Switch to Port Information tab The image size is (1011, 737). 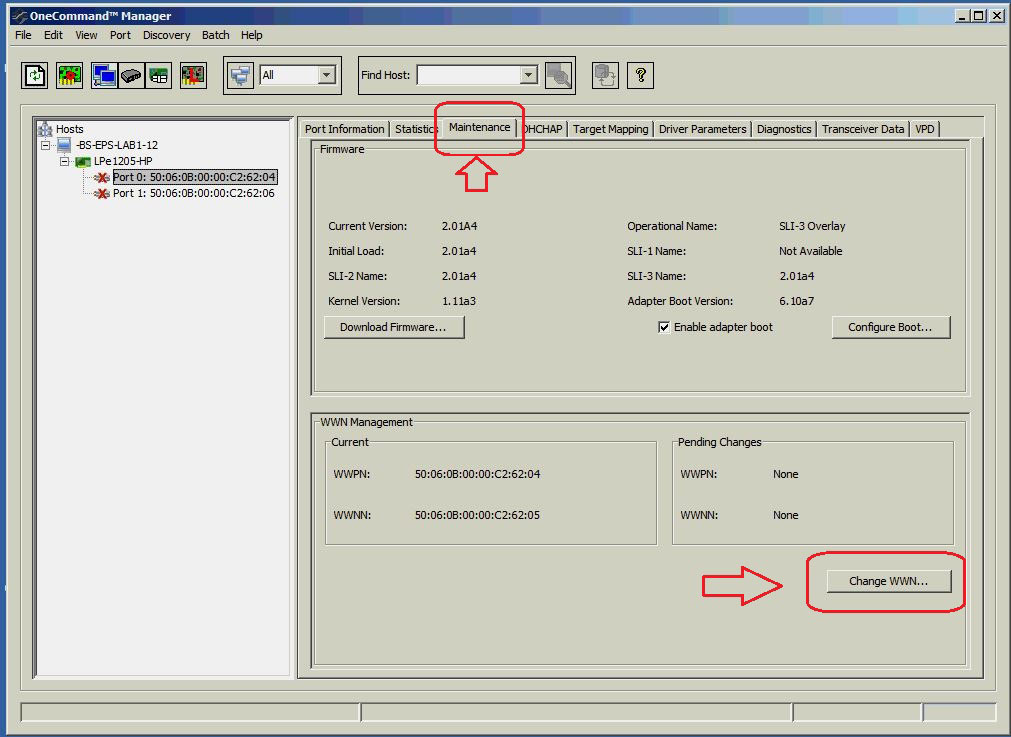(x=344, y=129)
